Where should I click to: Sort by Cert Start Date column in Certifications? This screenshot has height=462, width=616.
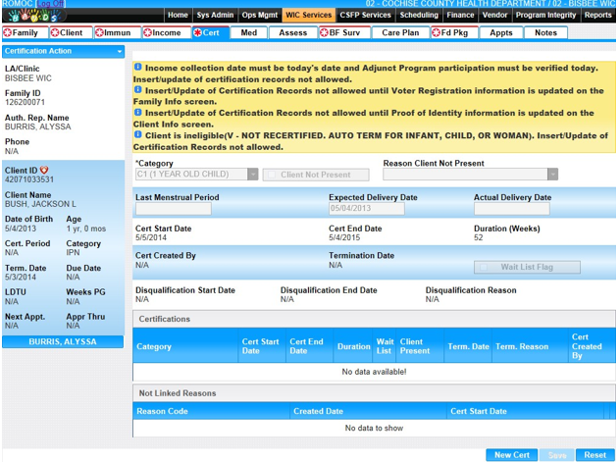[x=260, y=346]
